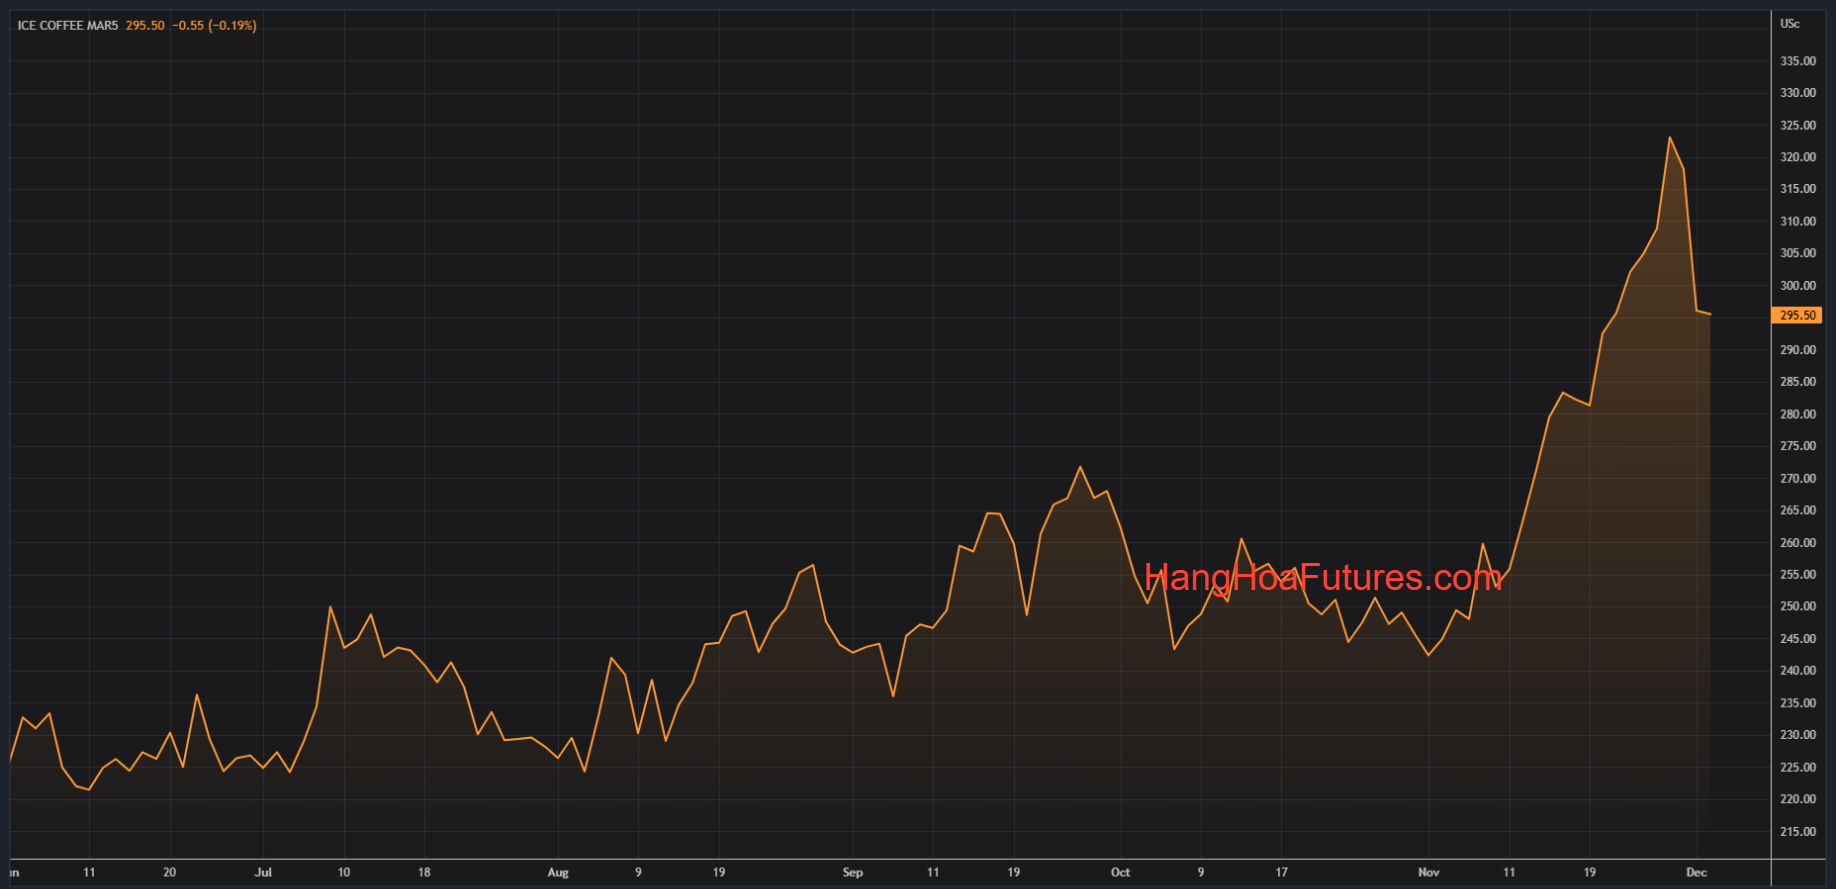Viewport: 1836px width, 889px height.
Task: Click the 215.00 price axis label
Action: point(1797,831)
